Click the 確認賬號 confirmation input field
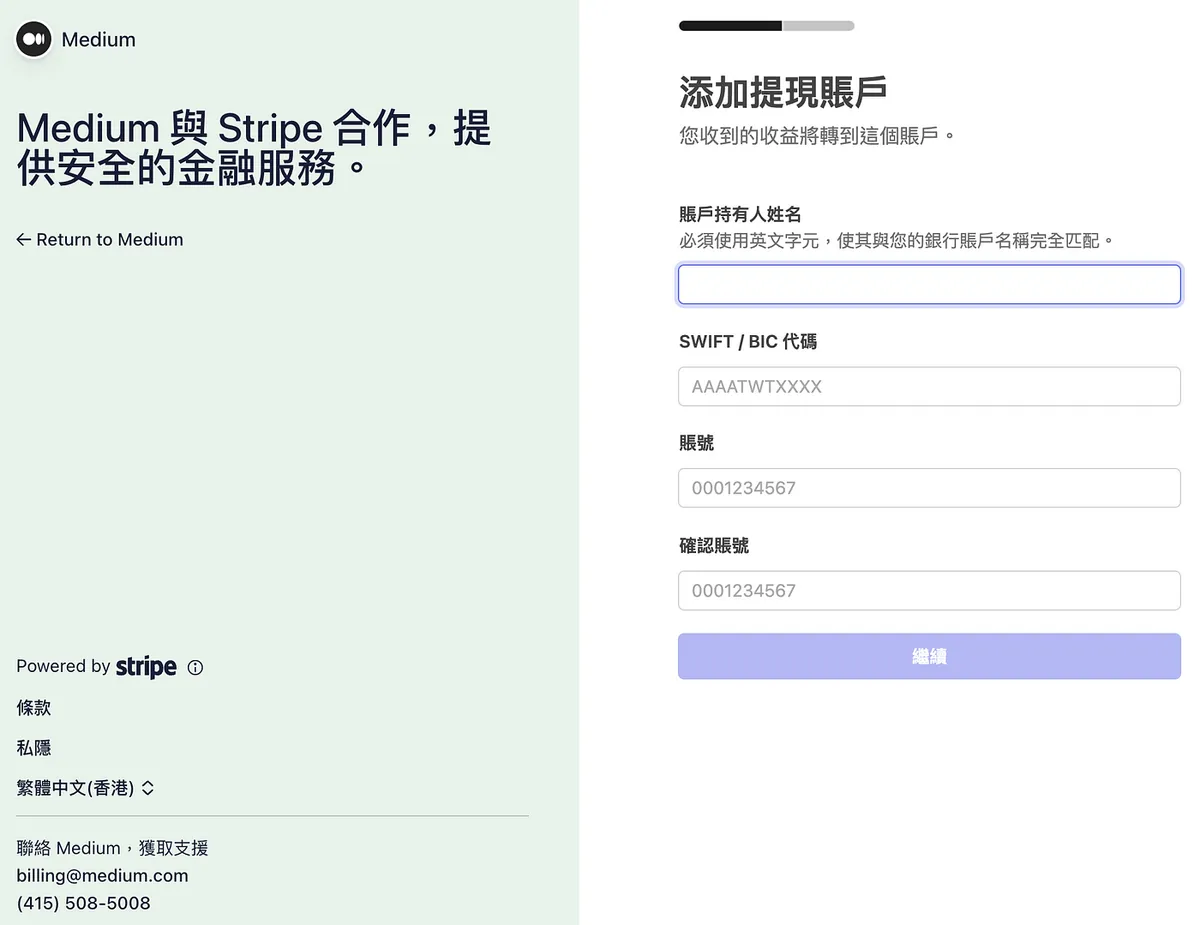Image resolution: width=1200 pixels, height=925 pixels. [x=929, y=591]
